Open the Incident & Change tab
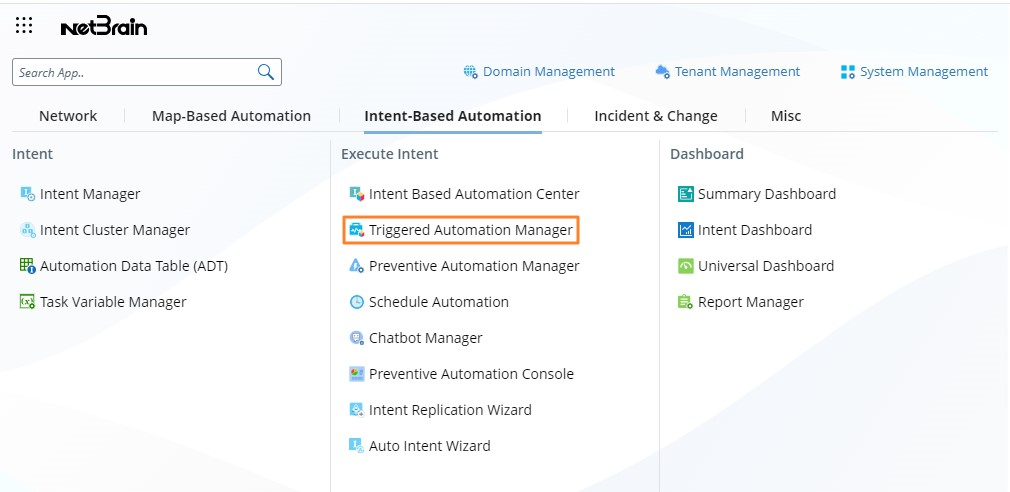This screenshot has height=492, width=1010. 655,116
